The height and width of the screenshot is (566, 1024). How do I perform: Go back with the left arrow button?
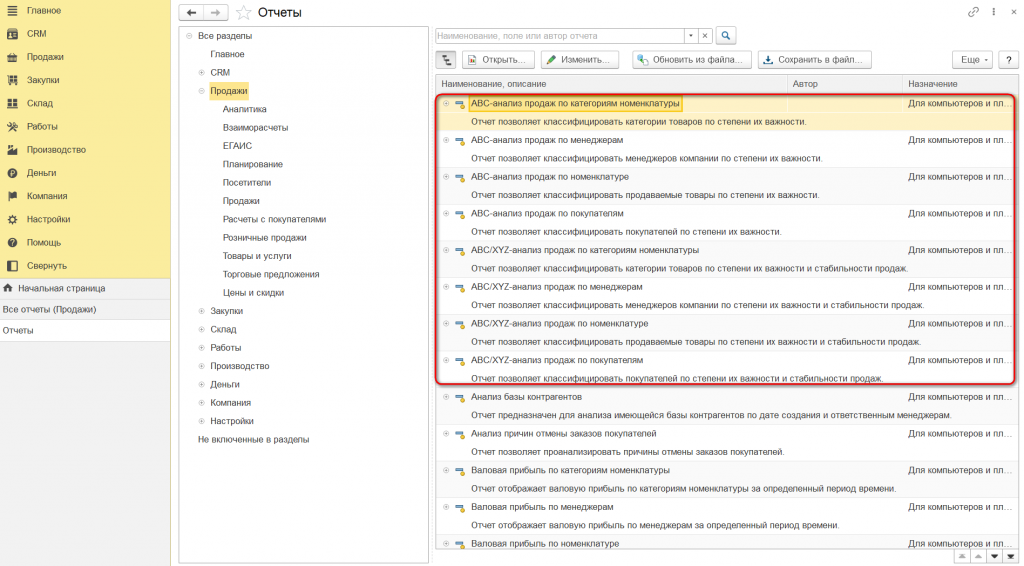pos(191,12)
